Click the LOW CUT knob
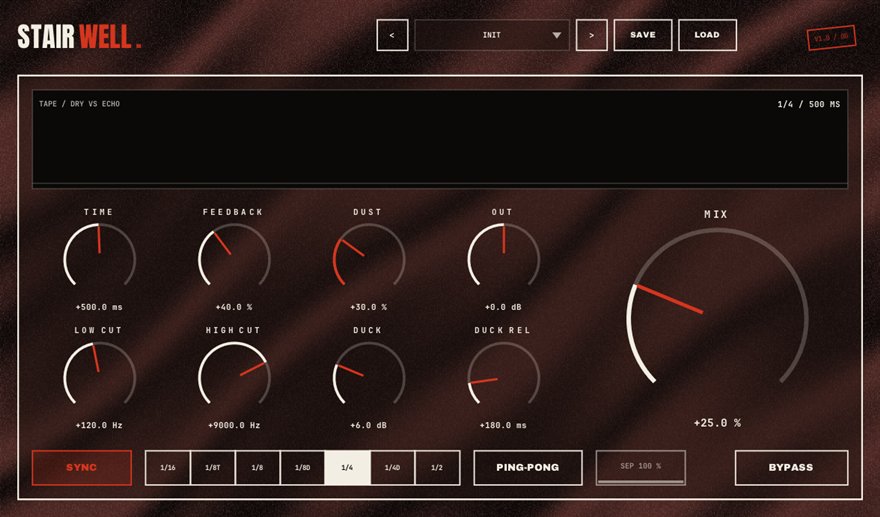This screenshot has height=517, width=880. (99, 373)
